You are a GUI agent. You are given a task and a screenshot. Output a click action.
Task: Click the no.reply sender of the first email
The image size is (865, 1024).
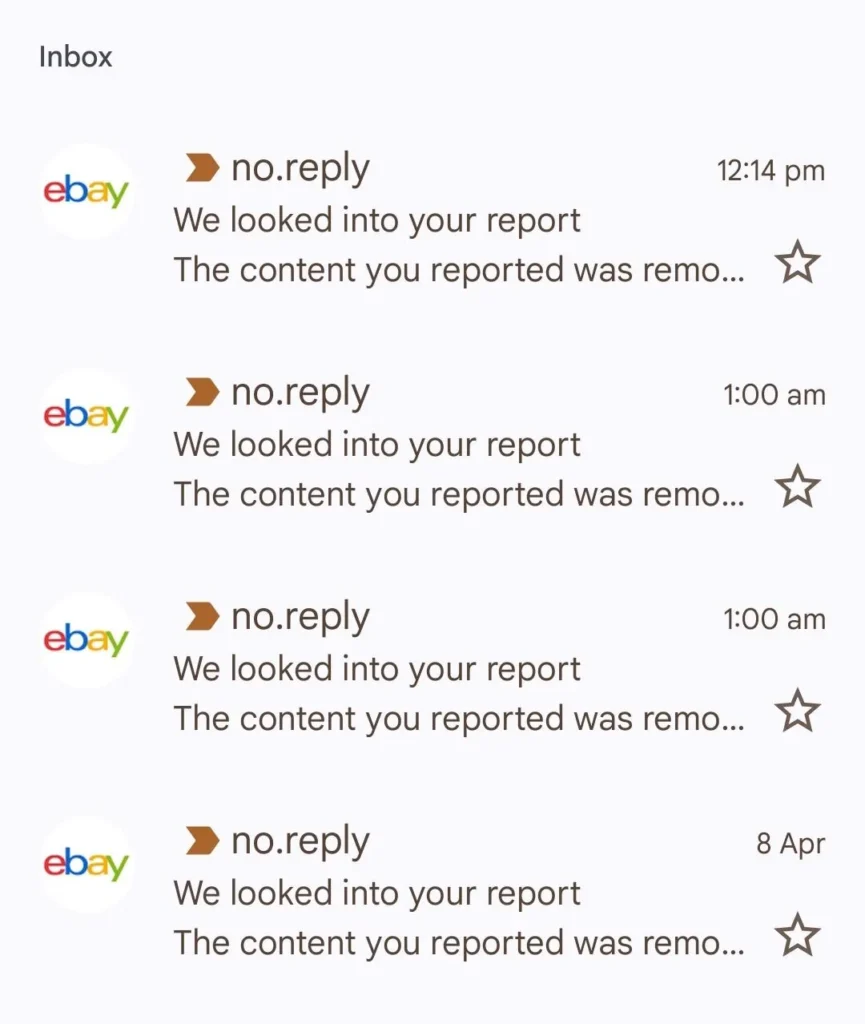[300, 169]
